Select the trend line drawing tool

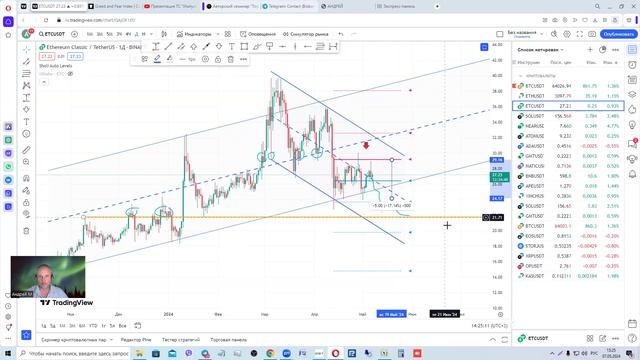coord(27,62)
